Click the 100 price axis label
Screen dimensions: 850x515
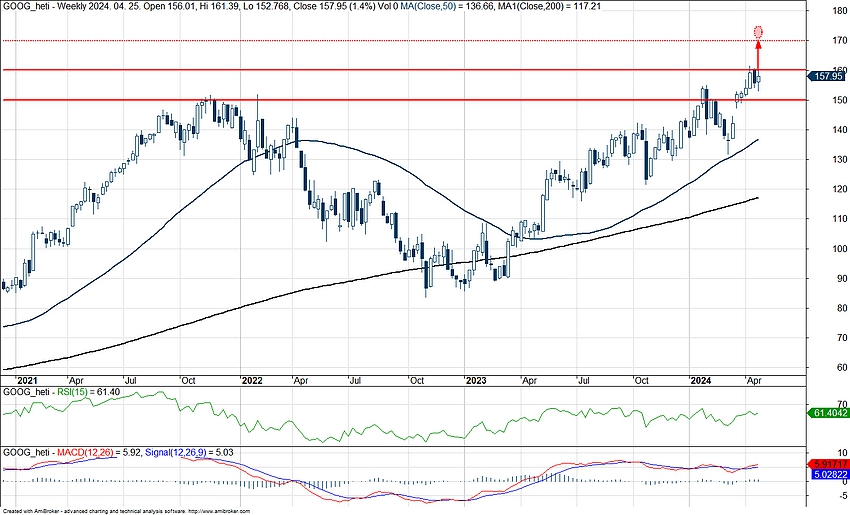tap(841, 249)
